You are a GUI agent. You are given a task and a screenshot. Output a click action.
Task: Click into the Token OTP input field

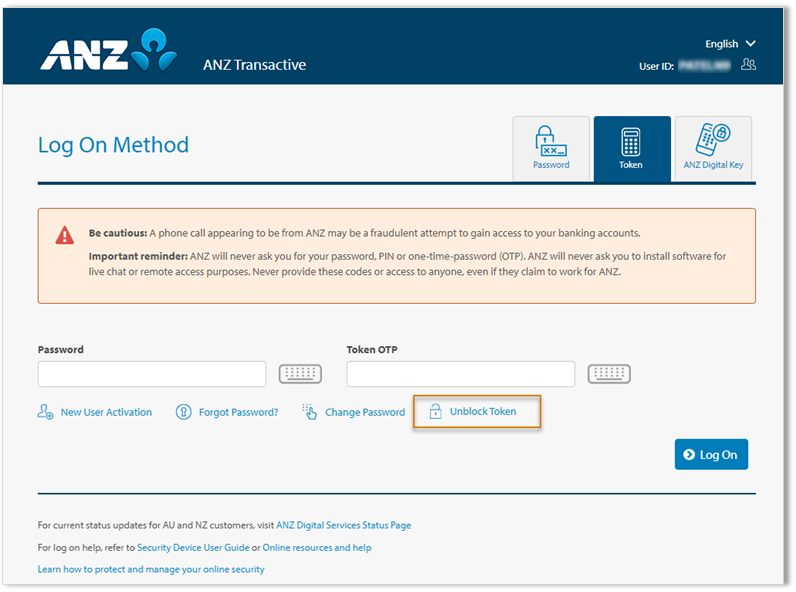pyautogui.click(x=460, y=374)
